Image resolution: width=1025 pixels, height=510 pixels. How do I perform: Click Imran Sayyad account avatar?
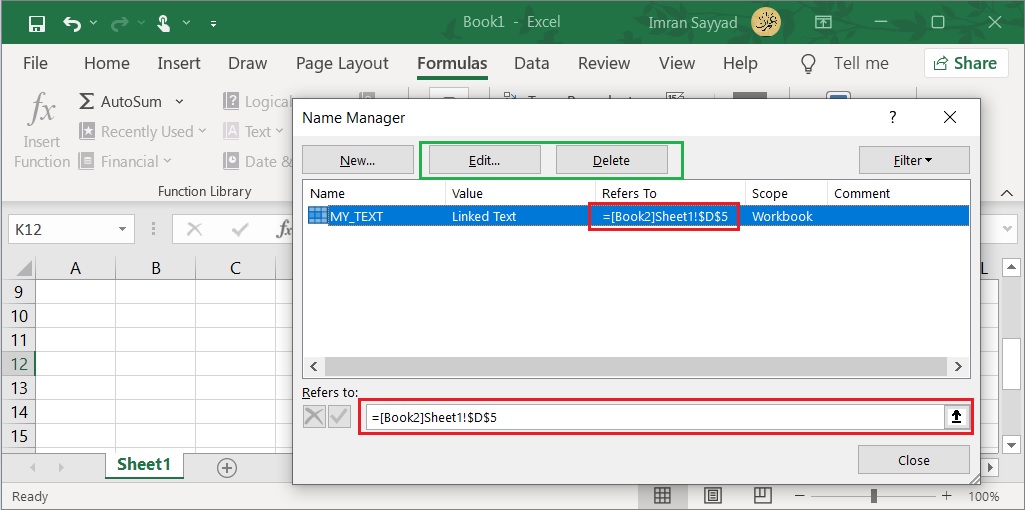click(x=765, y=22)
